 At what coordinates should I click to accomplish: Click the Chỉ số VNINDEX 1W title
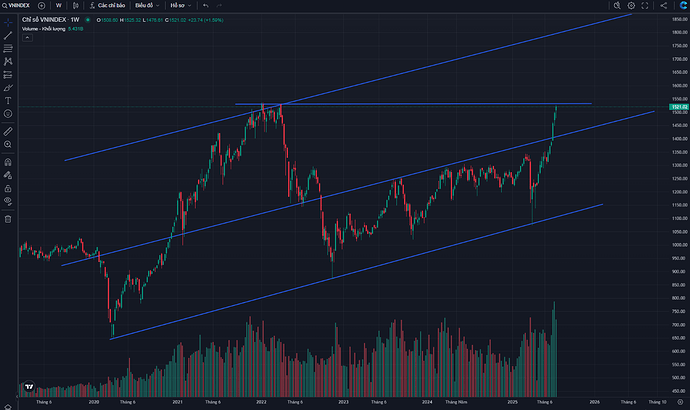pyautogui.click(x=51, y=20)
